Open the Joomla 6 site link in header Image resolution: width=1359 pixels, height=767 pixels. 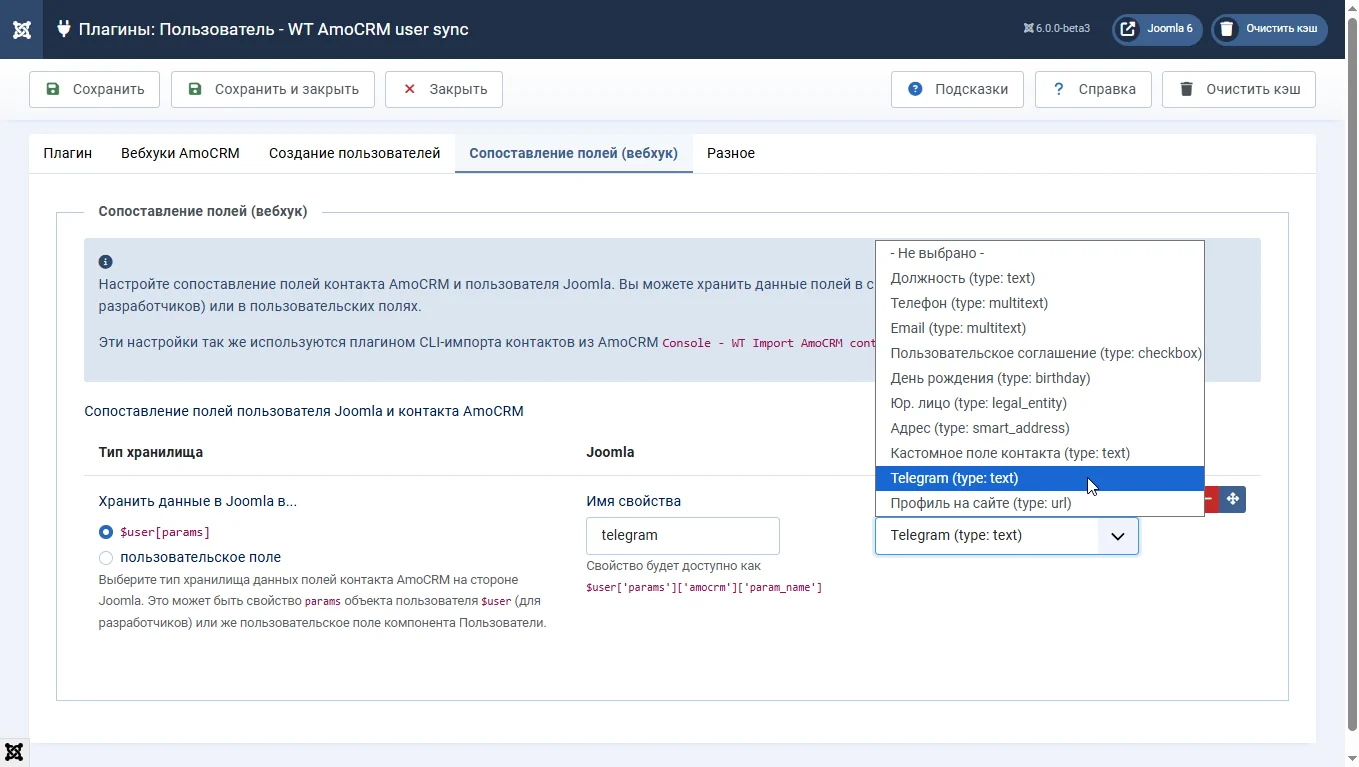(1157, 29)
